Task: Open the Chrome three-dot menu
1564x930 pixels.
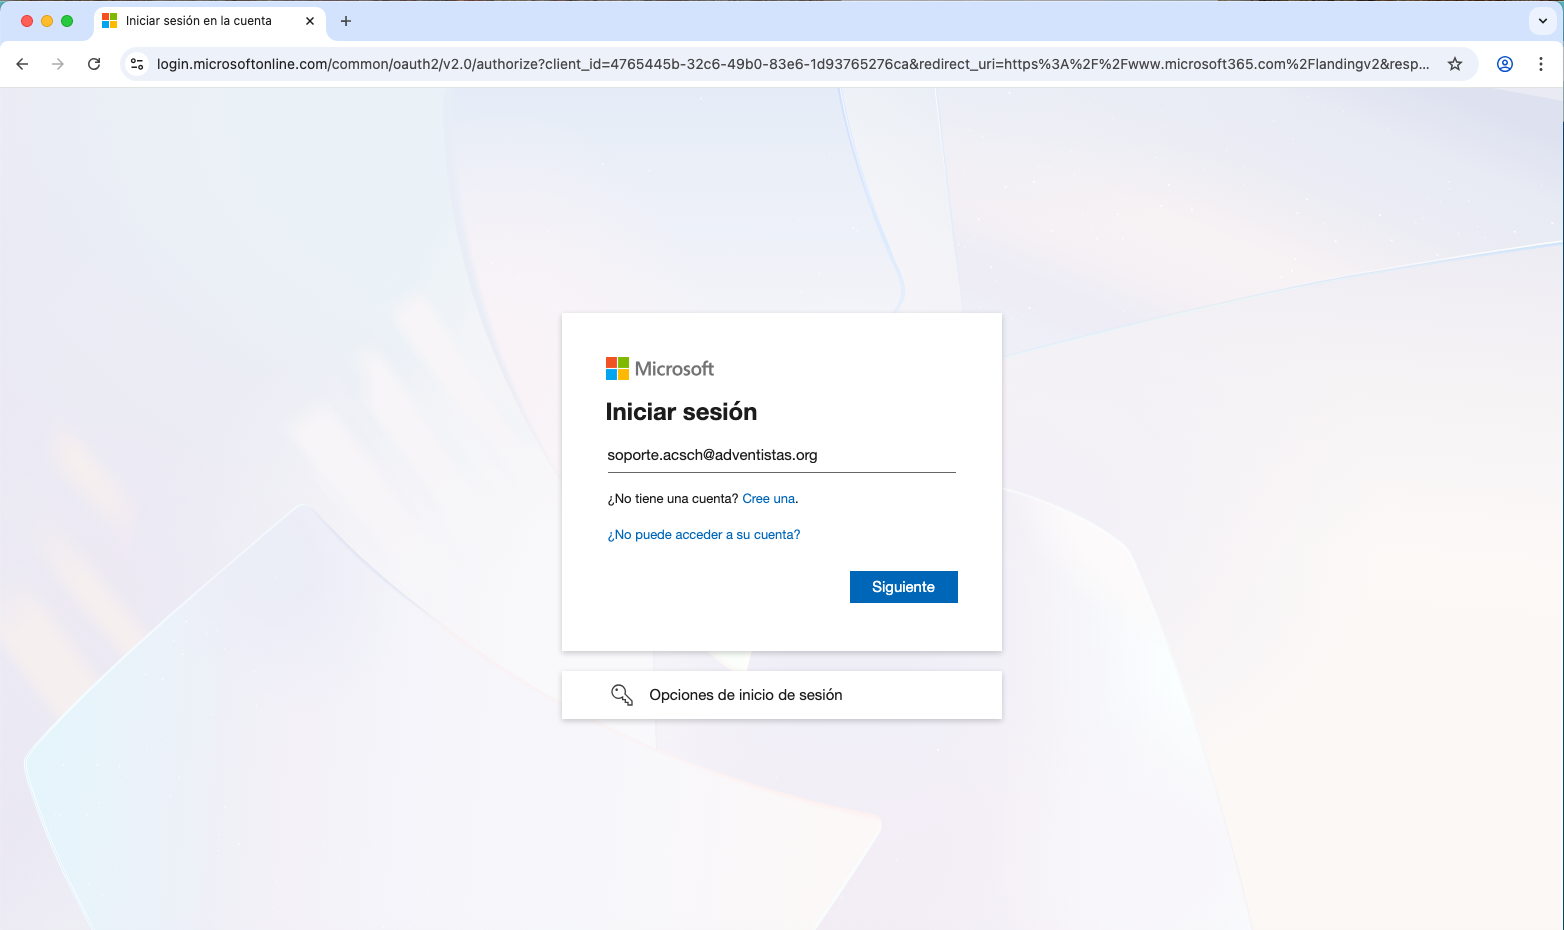Action: tap(1541, 64)
